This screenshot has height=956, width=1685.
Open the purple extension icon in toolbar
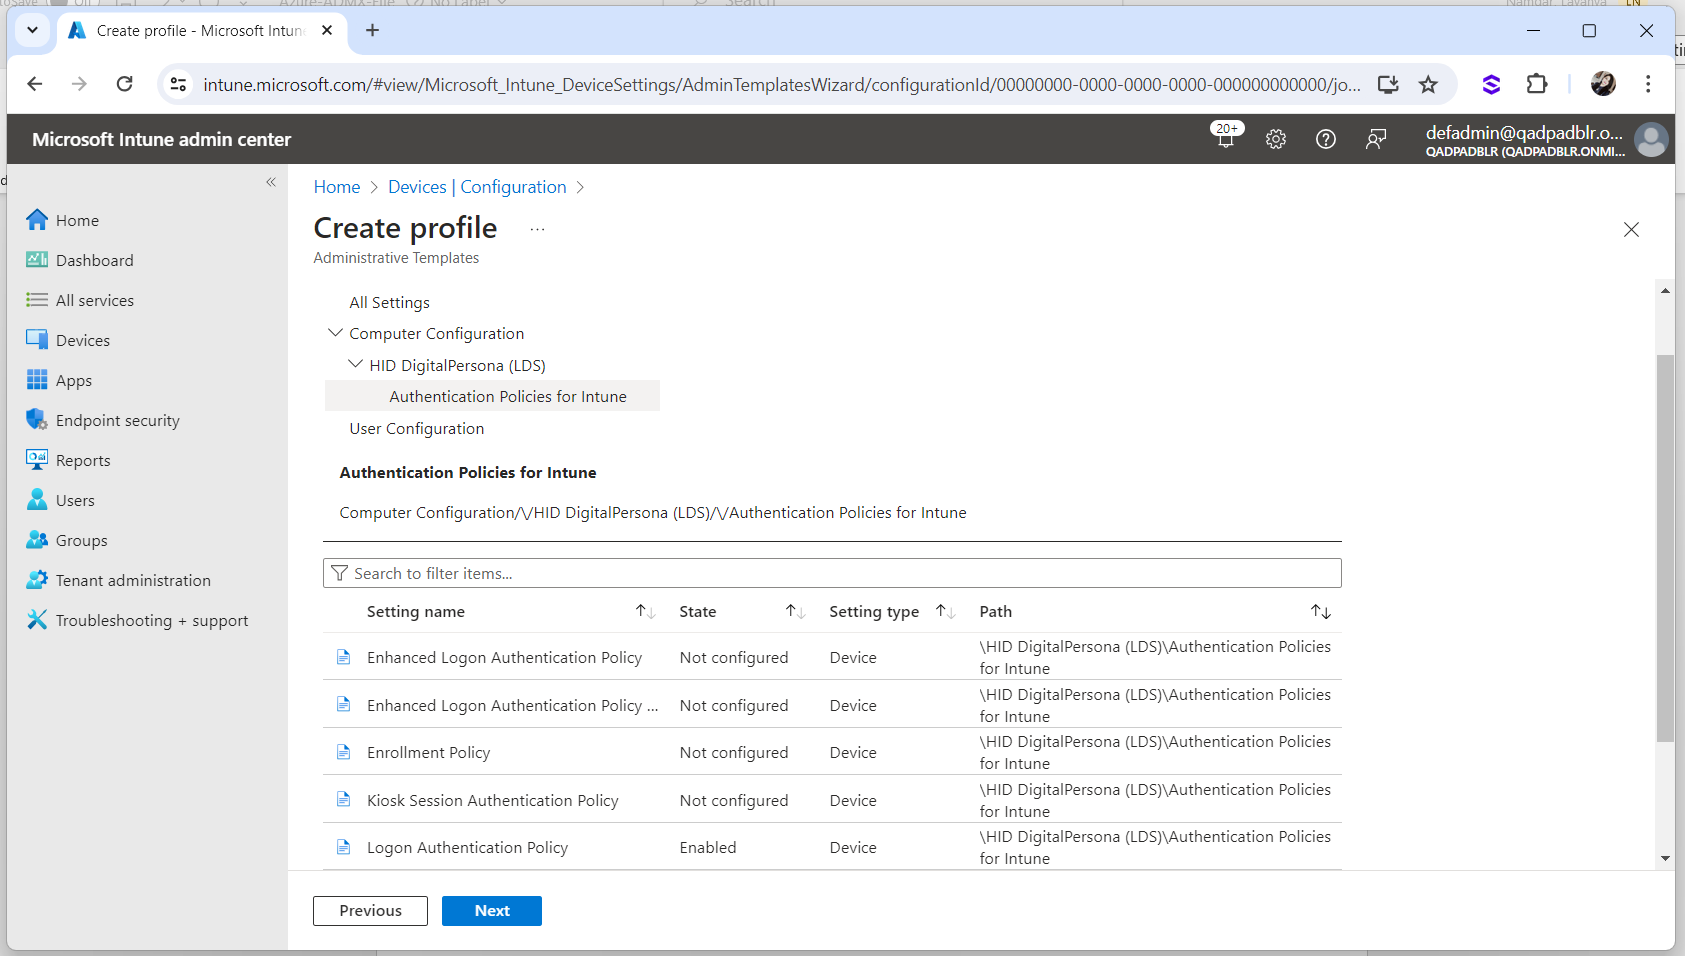point(1491,84)
